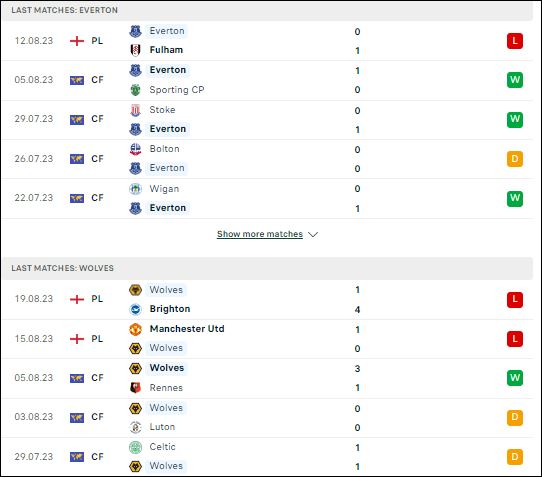The height and width of the screenshot is (477, 542).
Task: Click the Bolton club crest icon
Action: click(x=135, y=149)
